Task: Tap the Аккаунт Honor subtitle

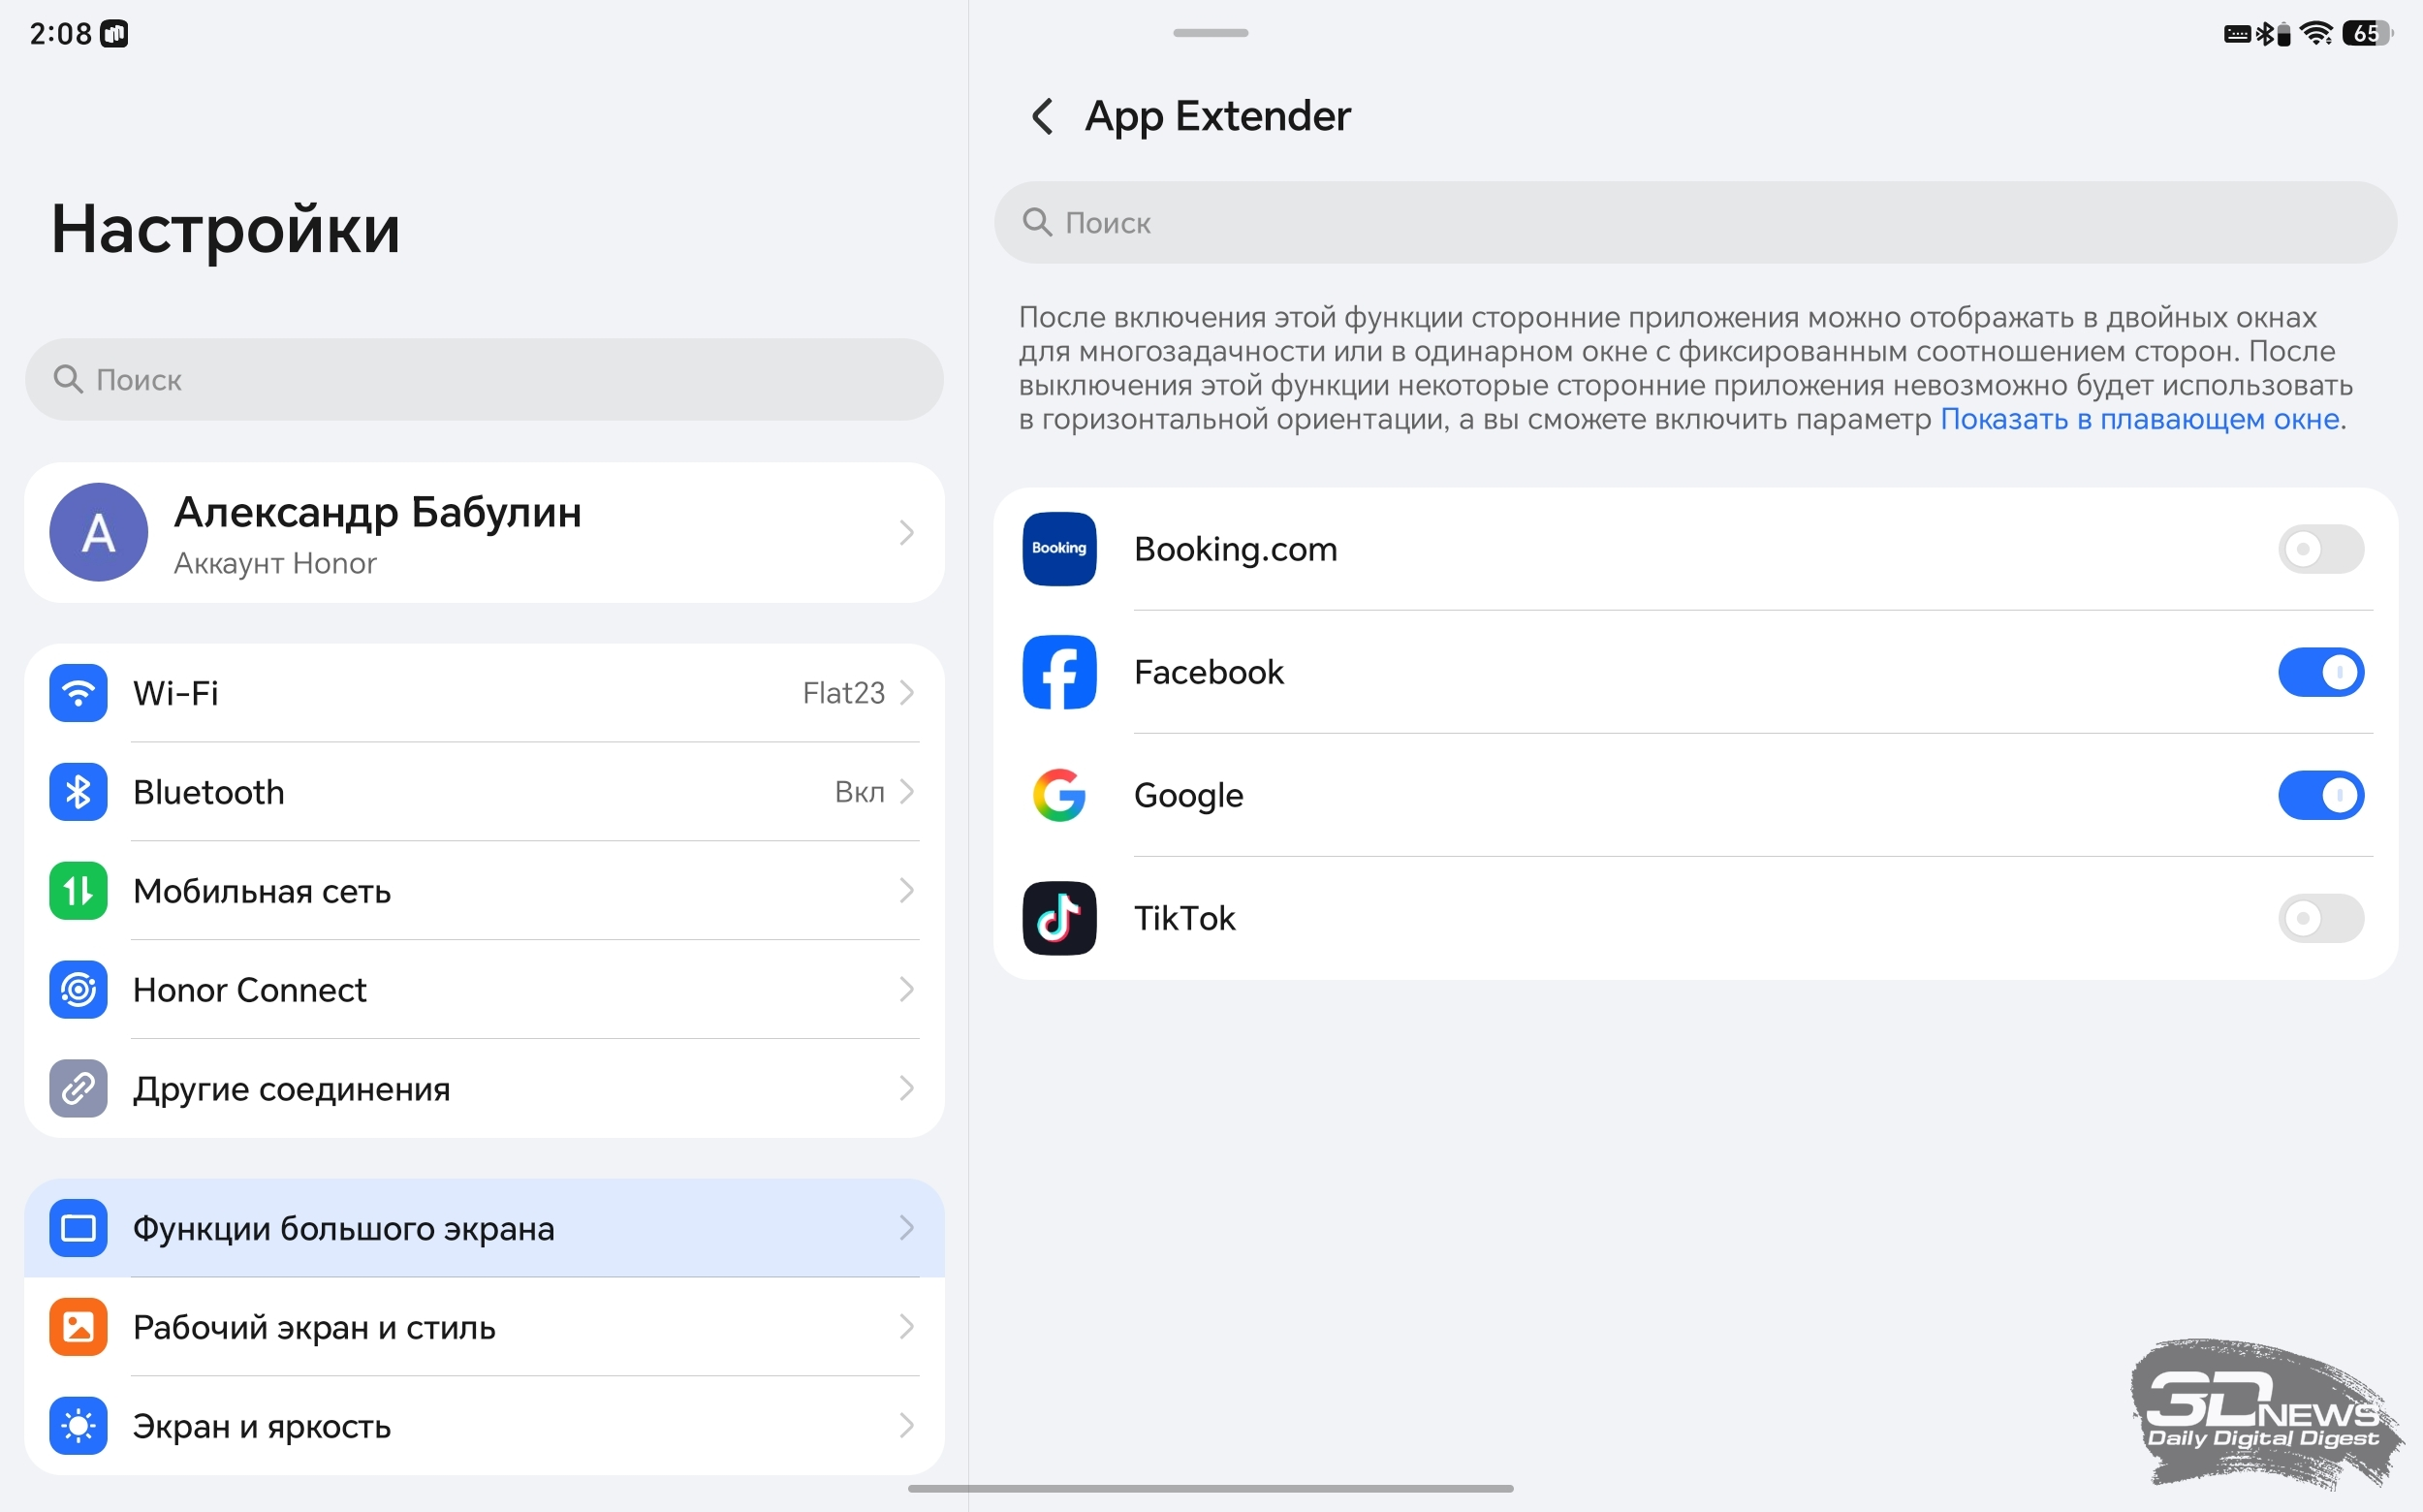Action: pyautogui.click(x=275, y=564)
